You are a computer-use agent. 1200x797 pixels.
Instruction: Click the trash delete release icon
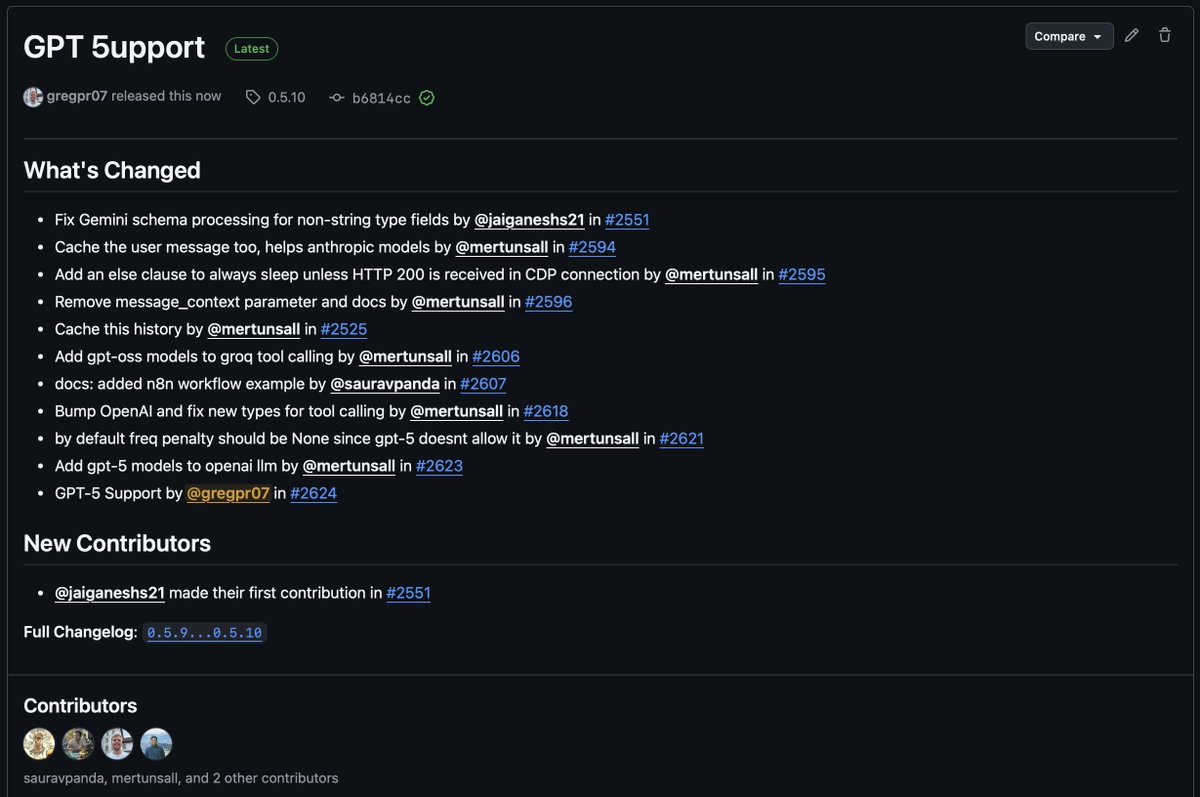point(1165,36)
